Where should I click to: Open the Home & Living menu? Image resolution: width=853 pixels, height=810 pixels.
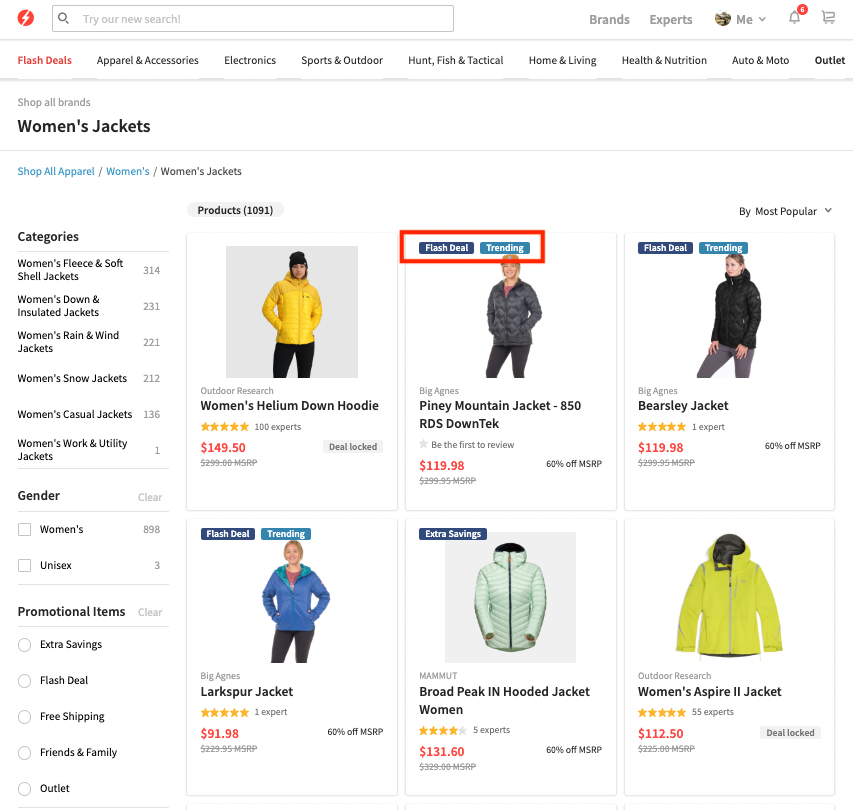(x=563, y=60)
